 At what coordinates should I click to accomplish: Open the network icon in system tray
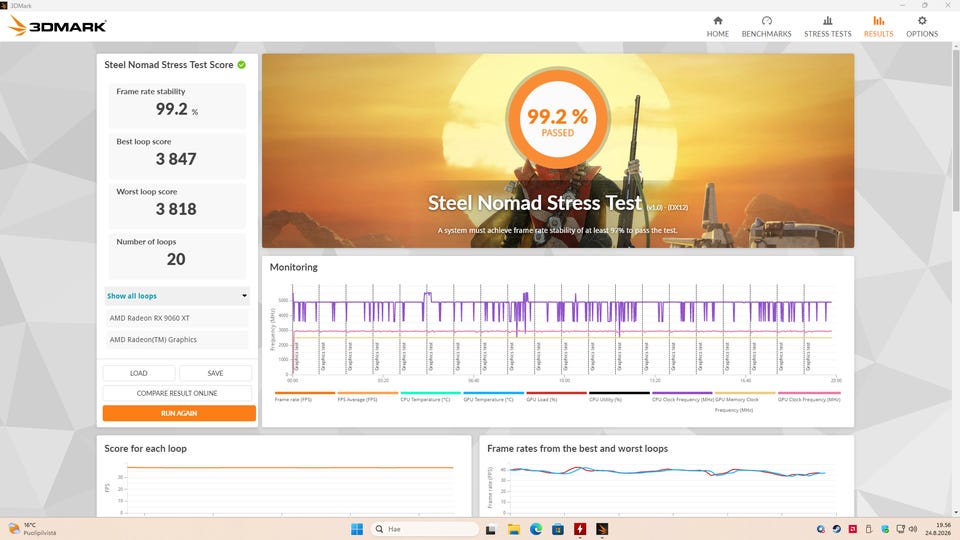900,529
